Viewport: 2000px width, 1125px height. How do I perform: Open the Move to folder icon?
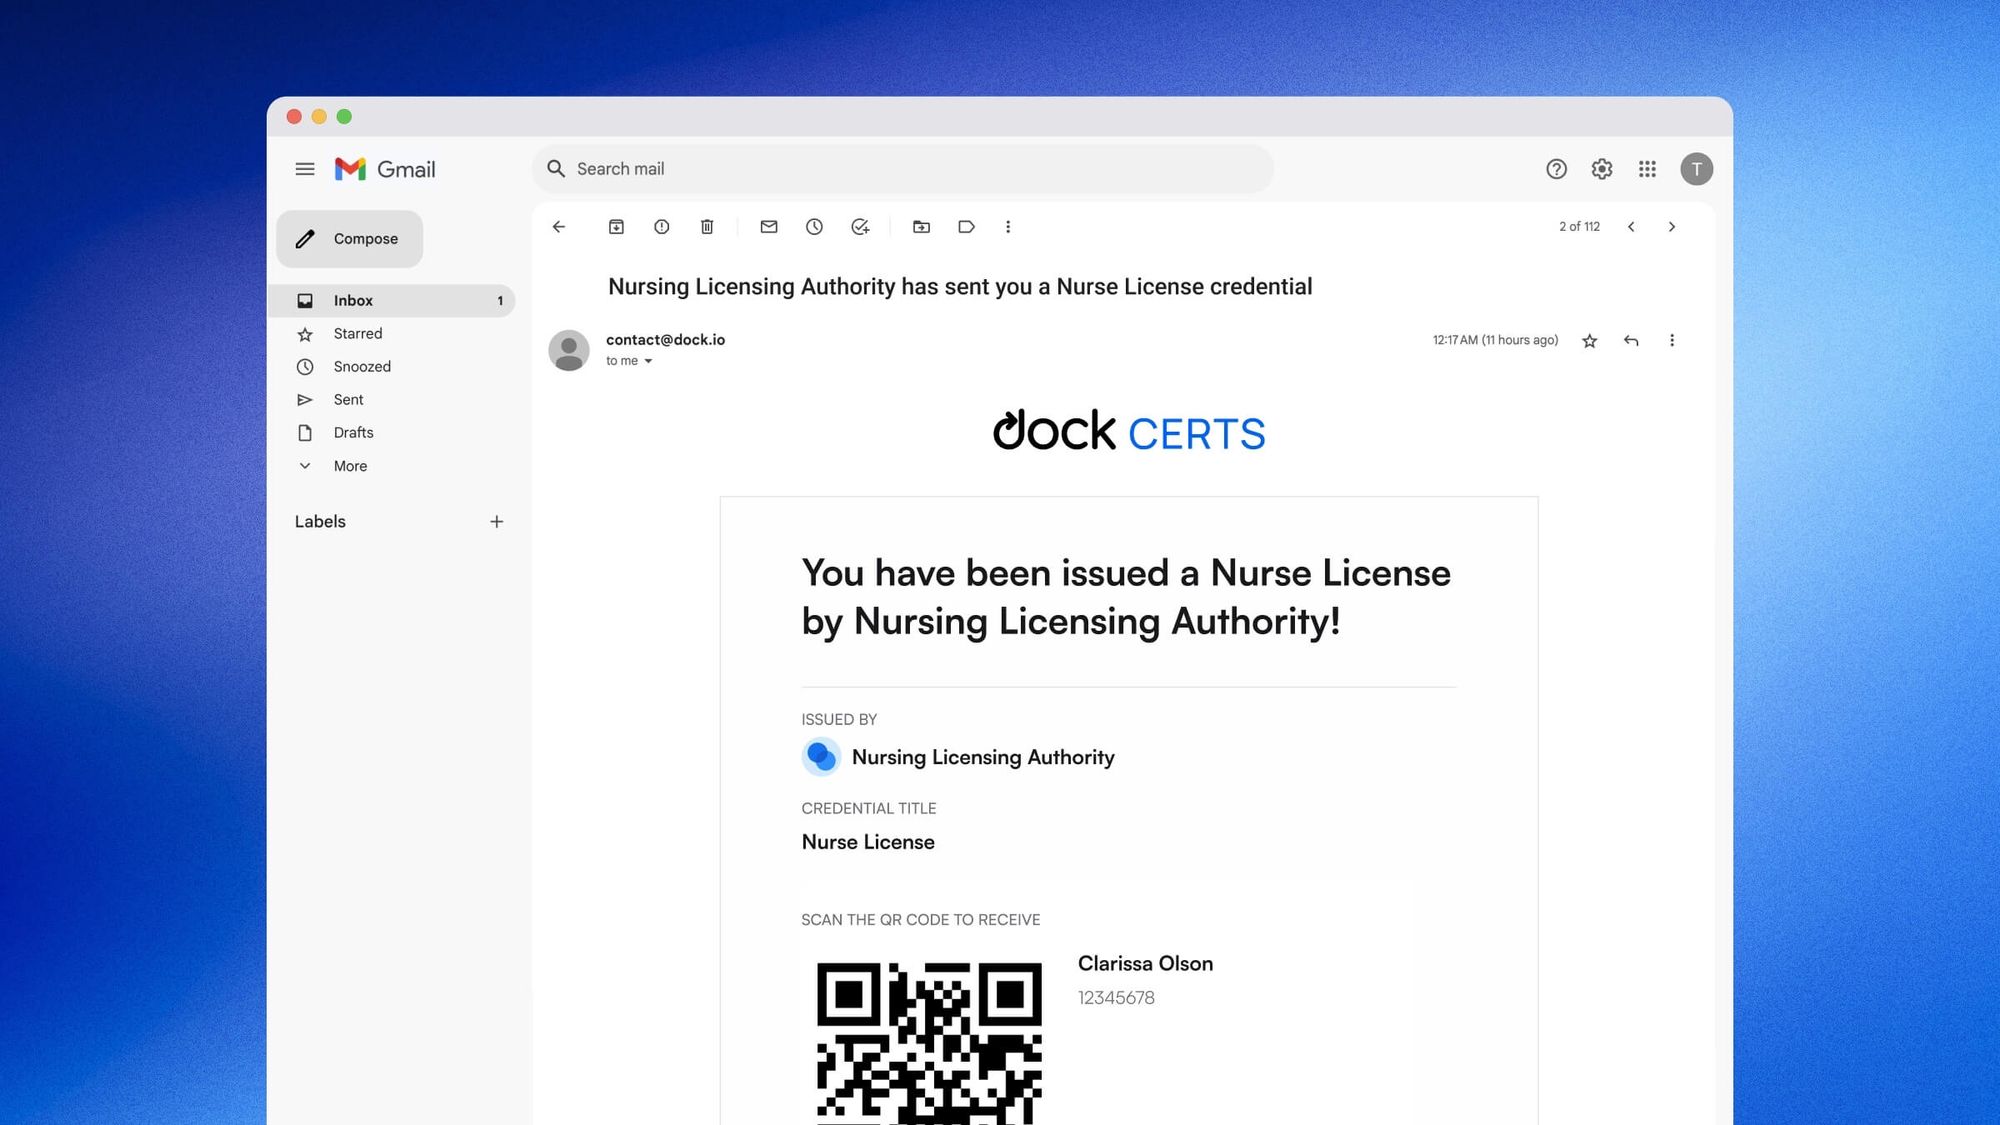(x=921, y=227)
